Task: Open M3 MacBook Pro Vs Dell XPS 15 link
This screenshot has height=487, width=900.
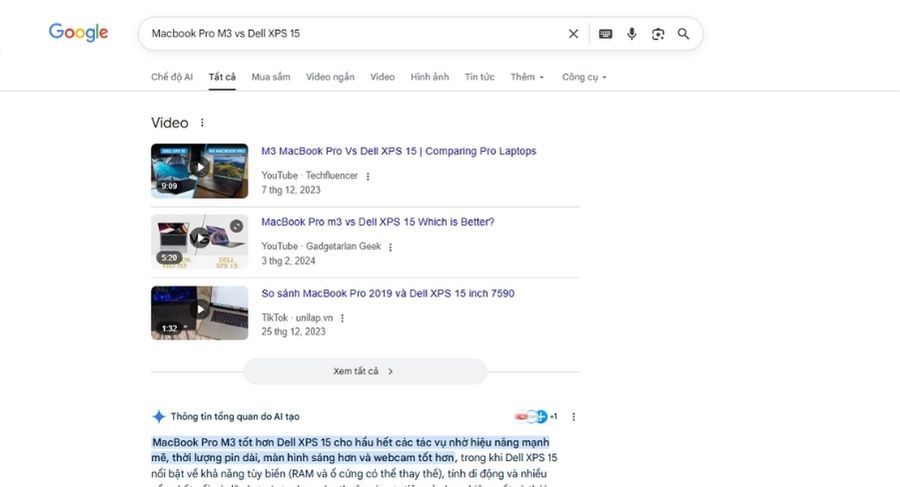Action: [x=399, y=151]
